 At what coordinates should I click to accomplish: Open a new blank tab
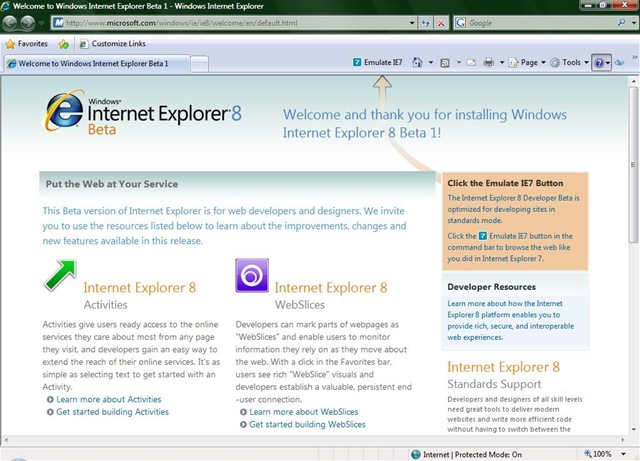pyautogui.click(x=199, y=64)
